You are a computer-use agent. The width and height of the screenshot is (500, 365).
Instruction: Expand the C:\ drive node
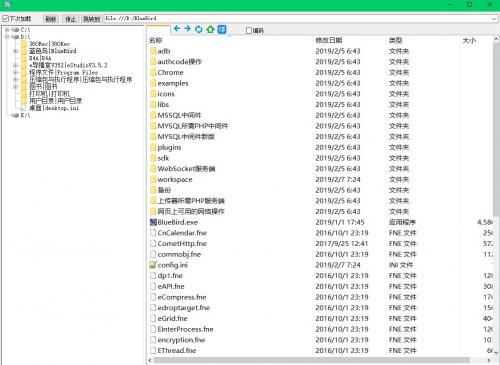coord(7,30)
